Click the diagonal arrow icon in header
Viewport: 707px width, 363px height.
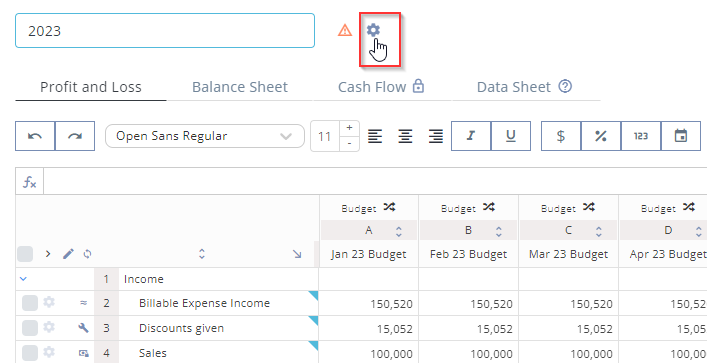tap(297, 254)
